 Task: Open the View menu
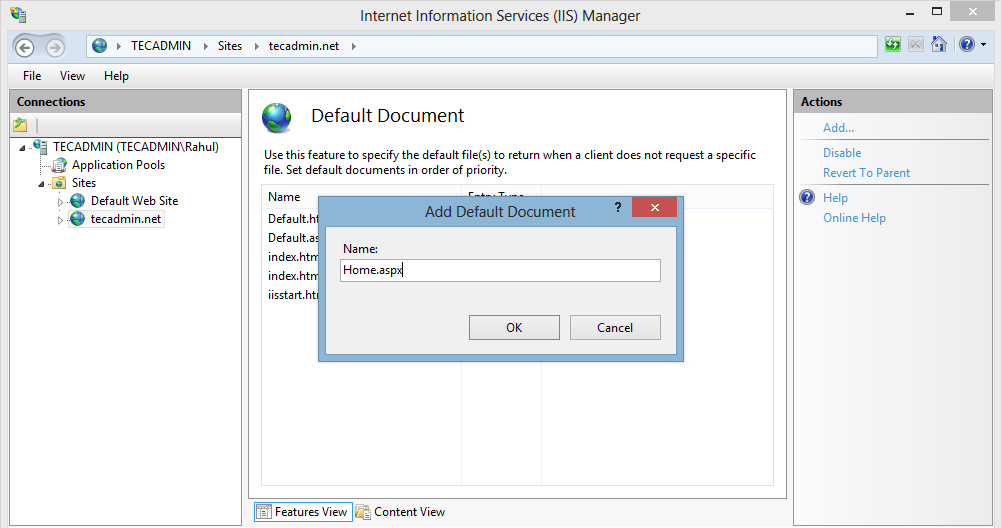coord(72,75)
